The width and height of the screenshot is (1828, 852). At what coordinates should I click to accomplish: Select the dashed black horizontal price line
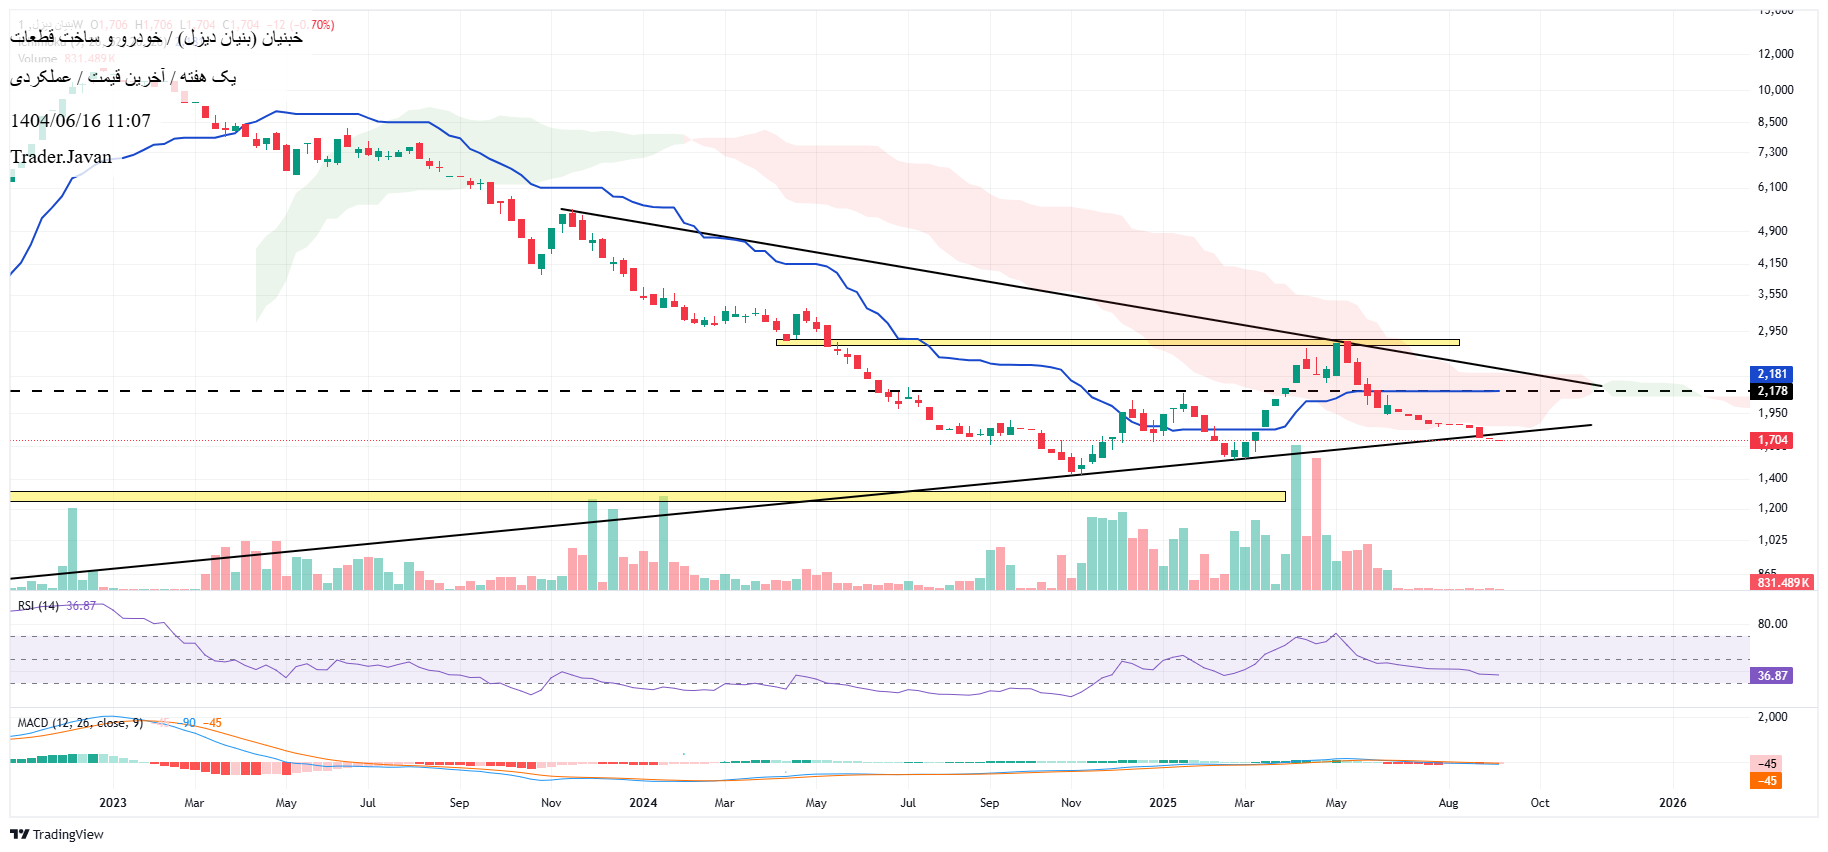(600, 391)
